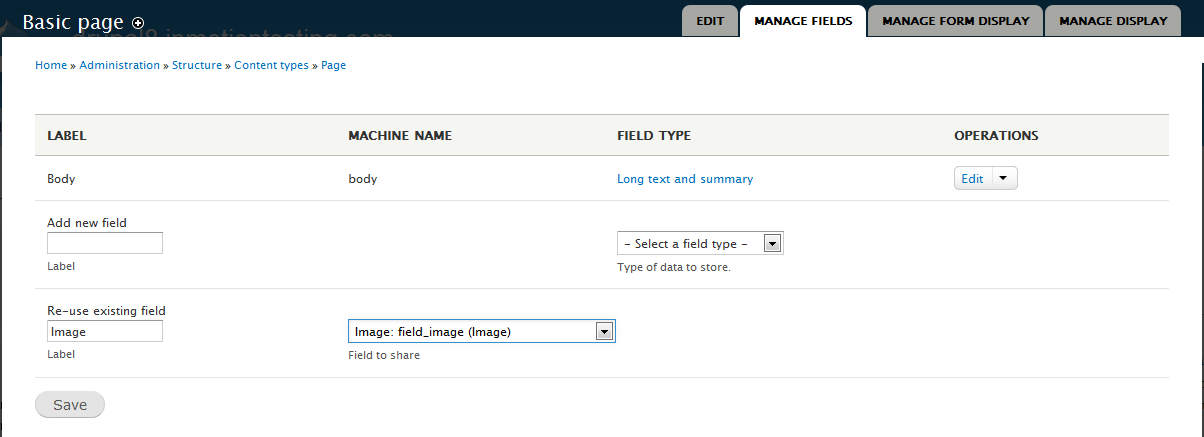The image size is (1204, 437).
Task: Focus the Add new field label input
Action: [x=105, y=243]
